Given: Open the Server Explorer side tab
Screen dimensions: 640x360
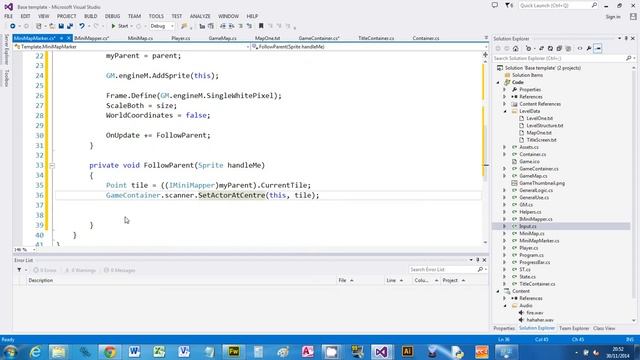Looking at the screenshot, I should (6, 50).
